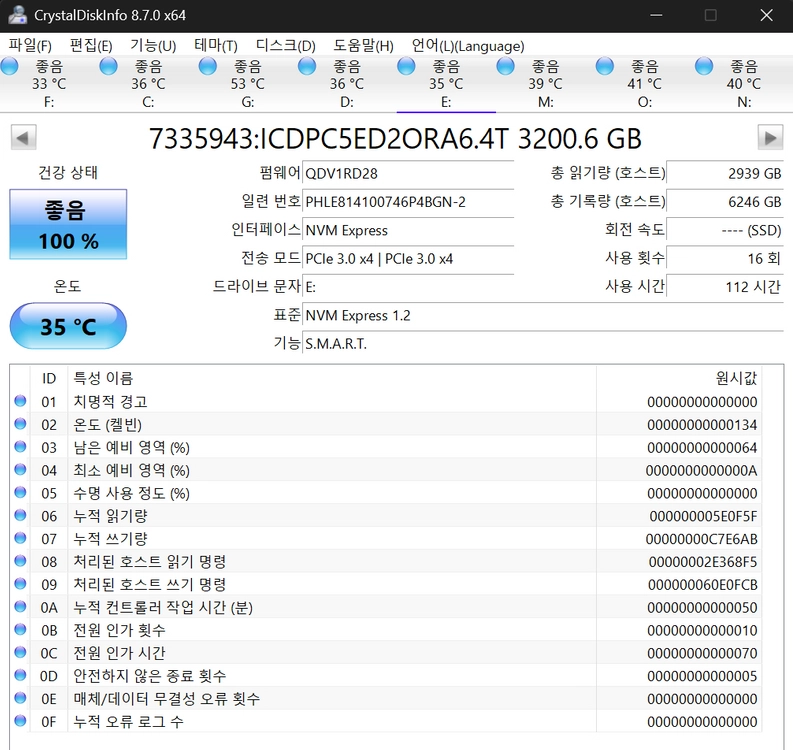
Task: Click power on count value 16 회
Action: 725,258
